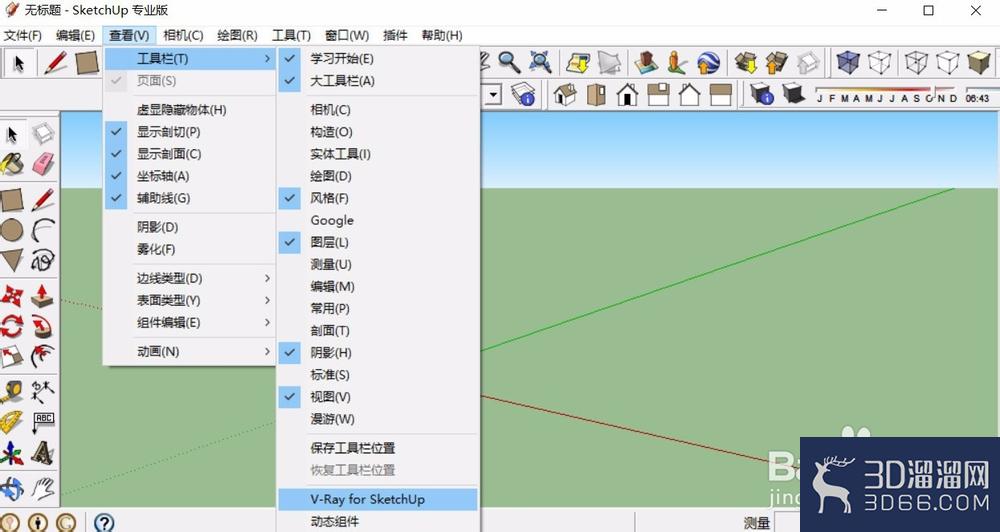Expand 动画(N) submenu

(x=189, y=351)
